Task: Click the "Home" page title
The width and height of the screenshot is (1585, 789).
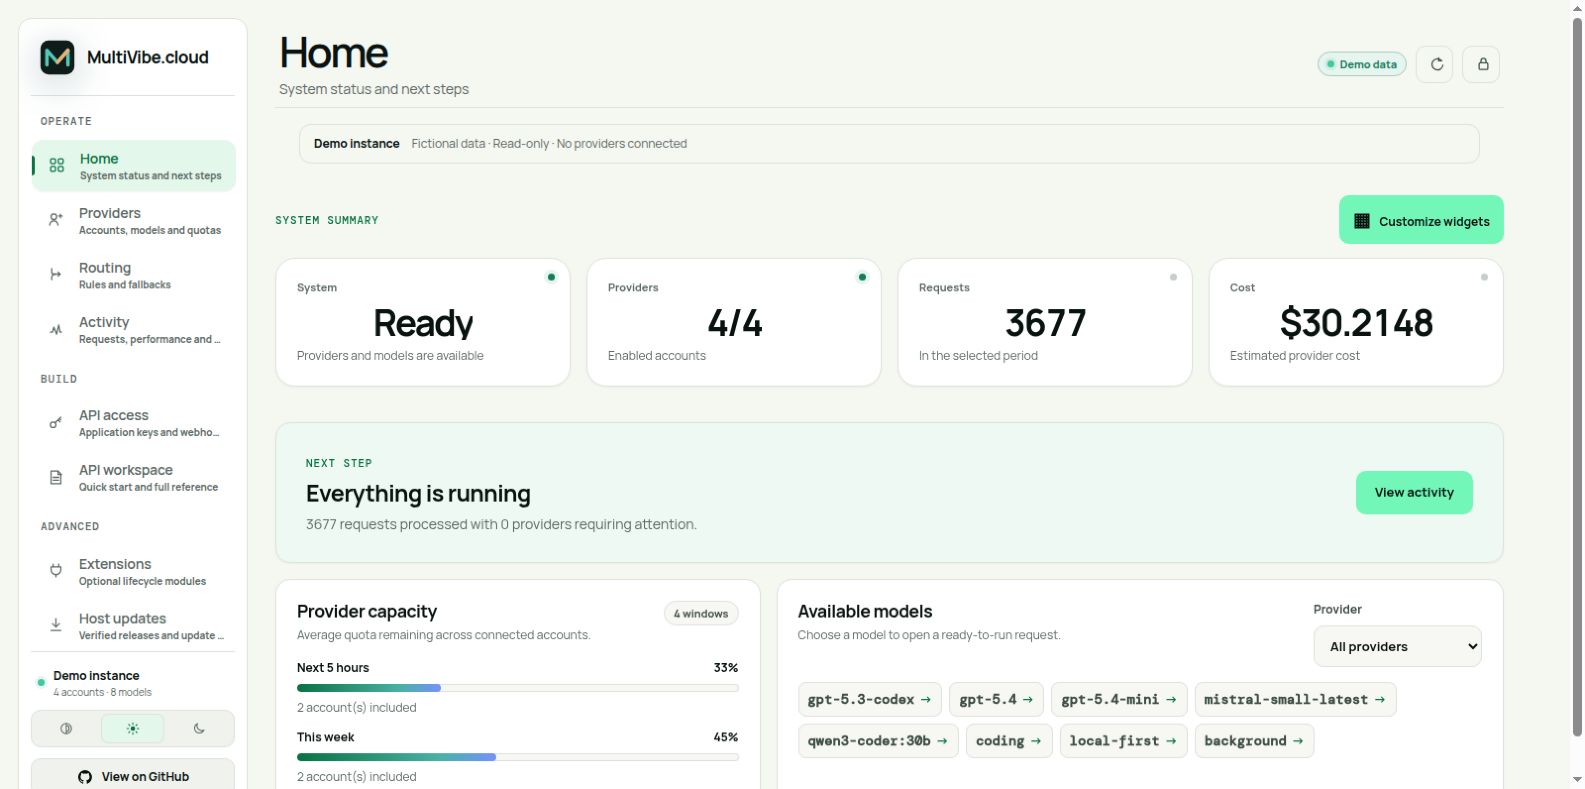Action: click(334, 53)
